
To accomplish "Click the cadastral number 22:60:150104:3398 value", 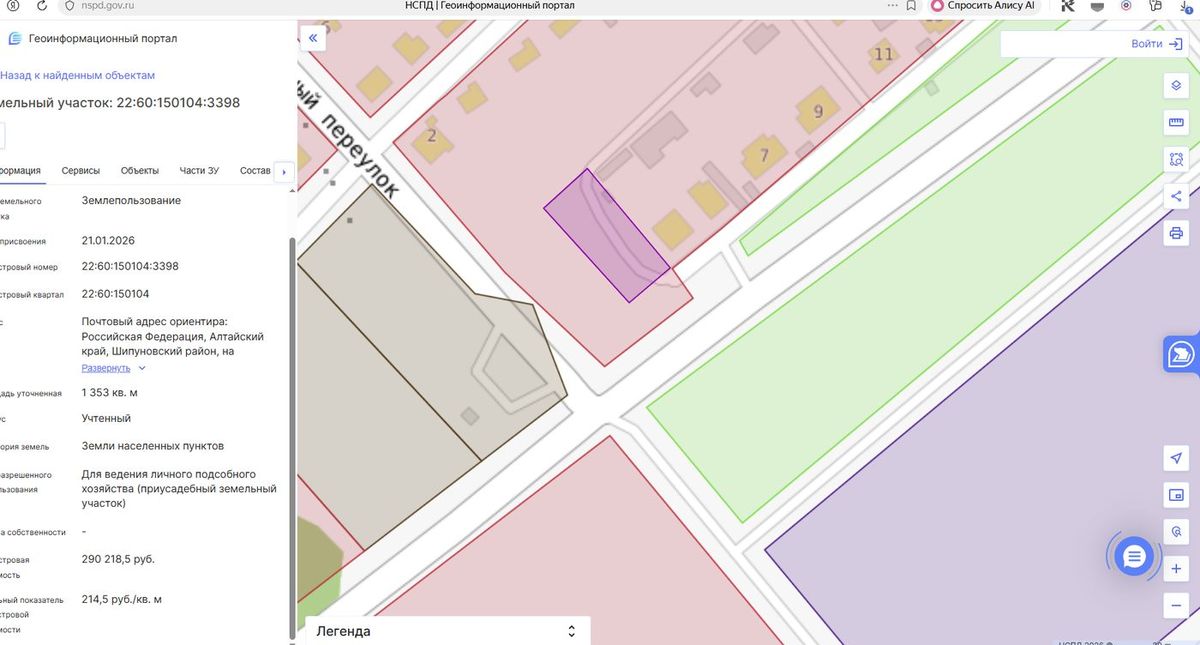I will click(x=130, y=266).
